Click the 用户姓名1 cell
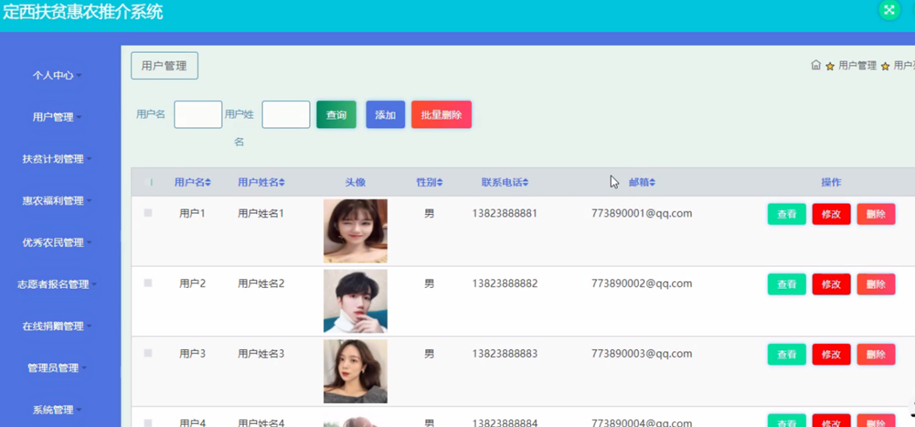This screenshot has width=915, height=427. pos(261,214)
